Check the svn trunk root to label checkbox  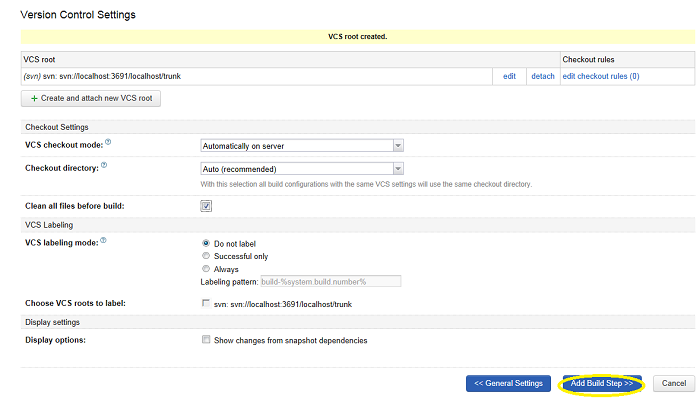[207, 303]
